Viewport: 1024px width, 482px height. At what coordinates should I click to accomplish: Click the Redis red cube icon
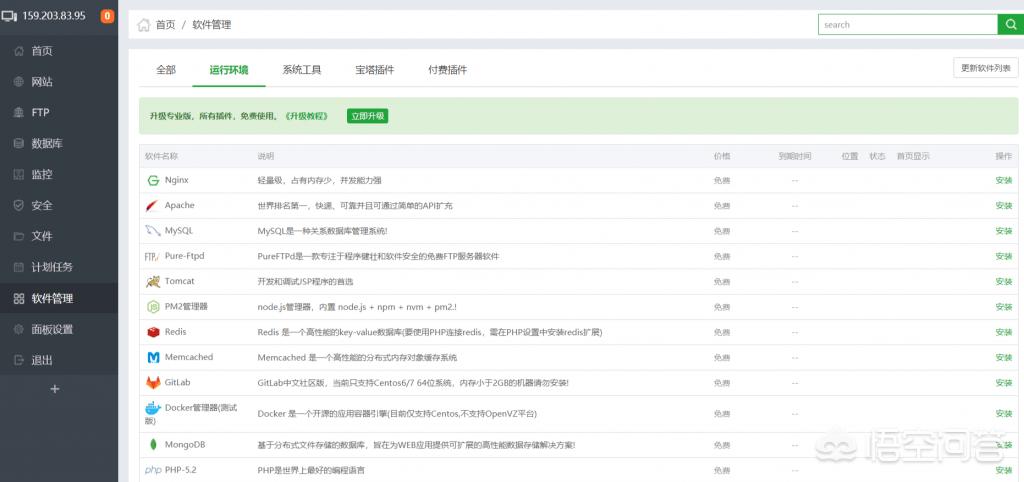click(153, 332)
